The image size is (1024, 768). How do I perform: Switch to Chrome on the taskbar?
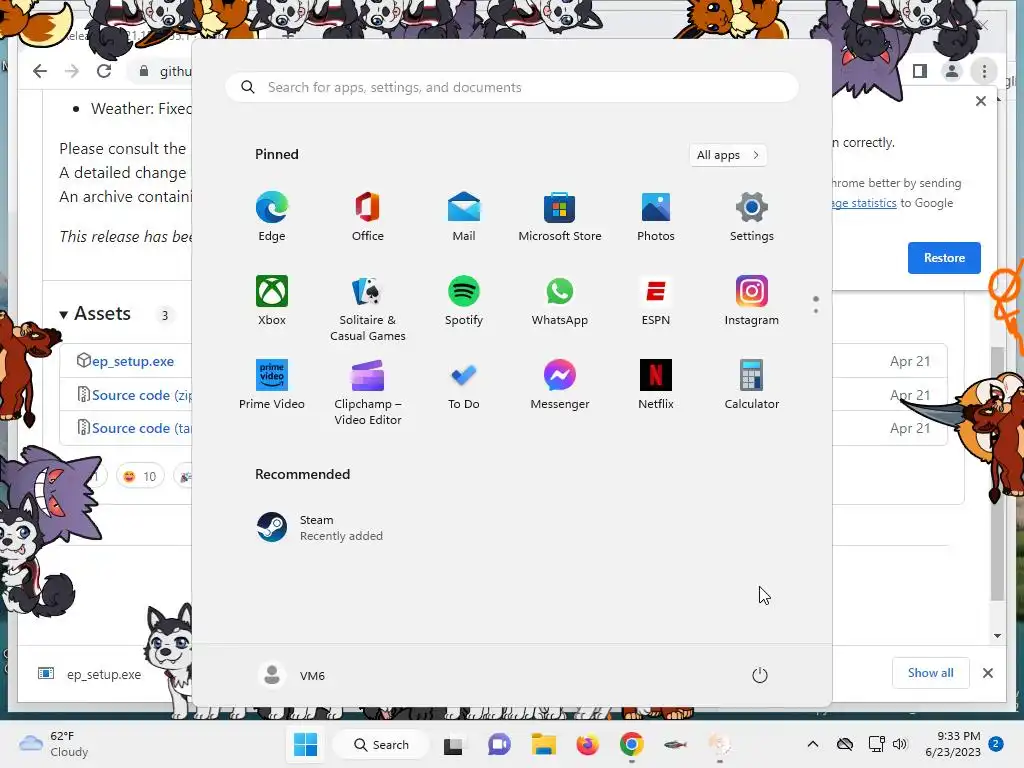point(632,744)
